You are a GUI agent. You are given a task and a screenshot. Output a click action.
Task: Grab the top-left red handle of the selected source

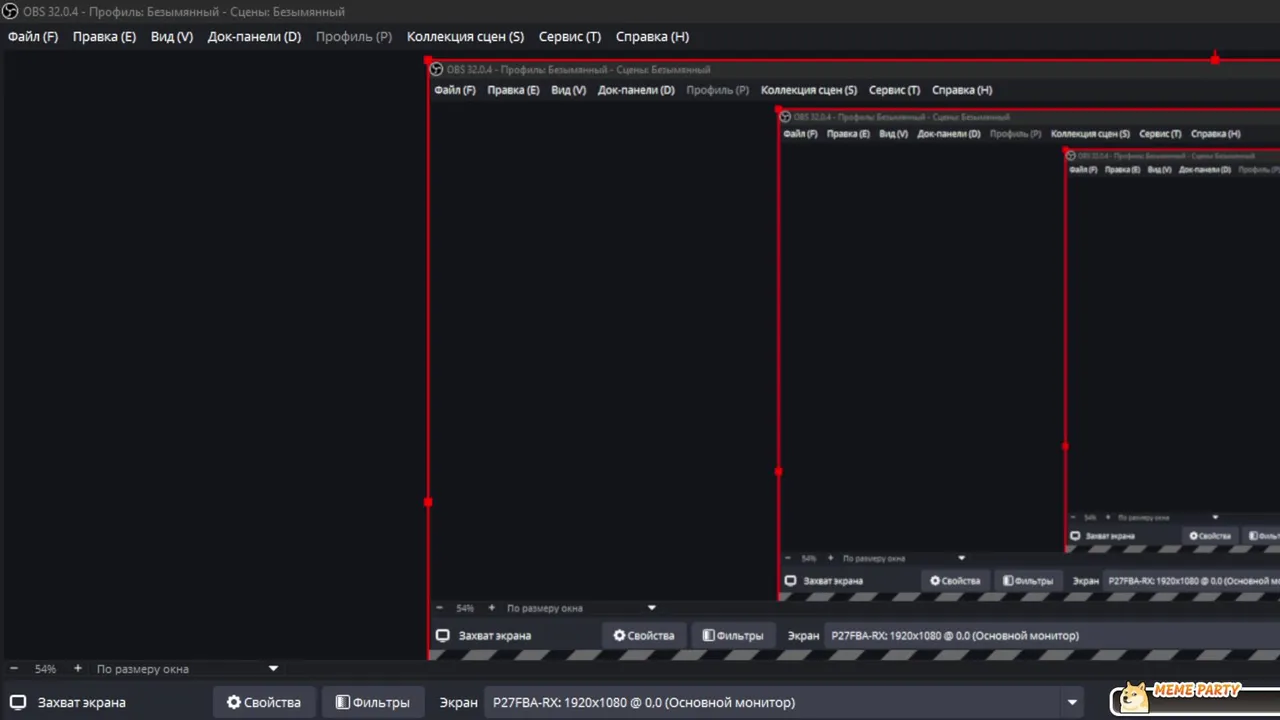click(428, 60)
